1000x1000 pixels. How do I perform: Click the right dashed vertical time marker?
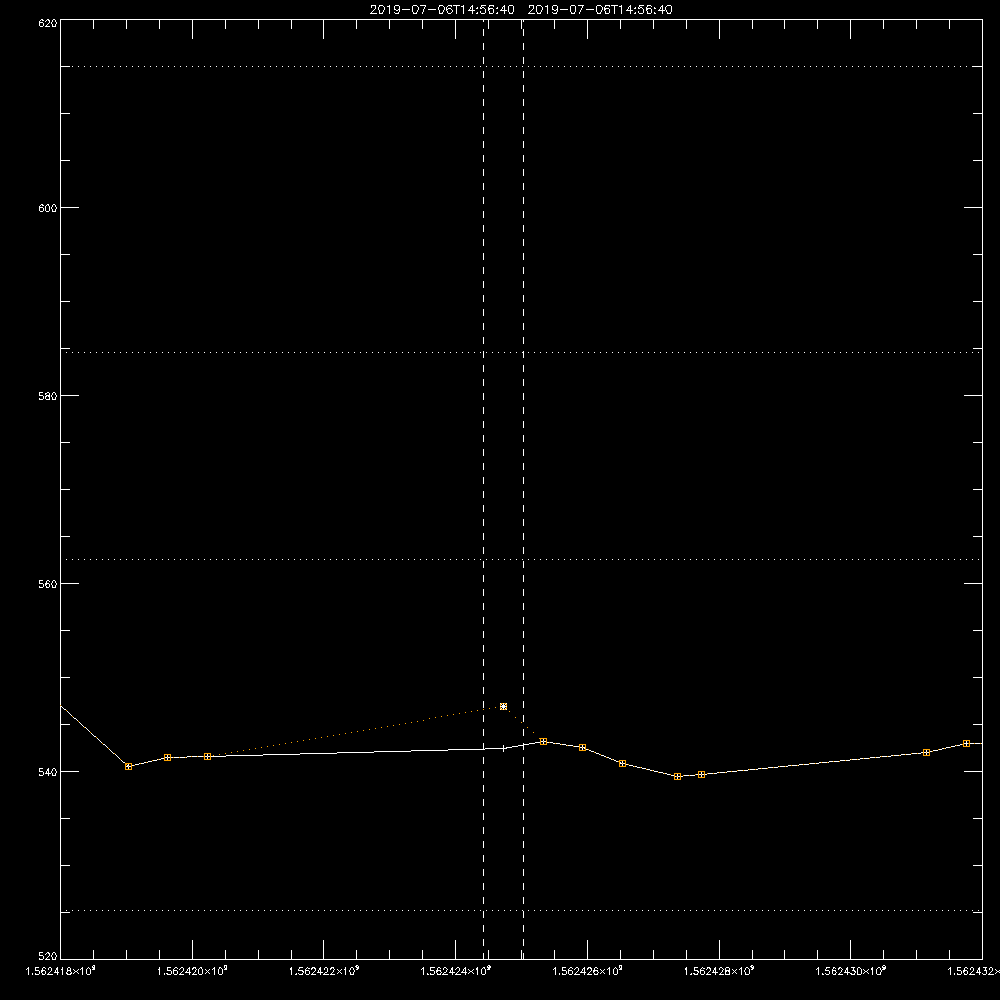point(524,489)
